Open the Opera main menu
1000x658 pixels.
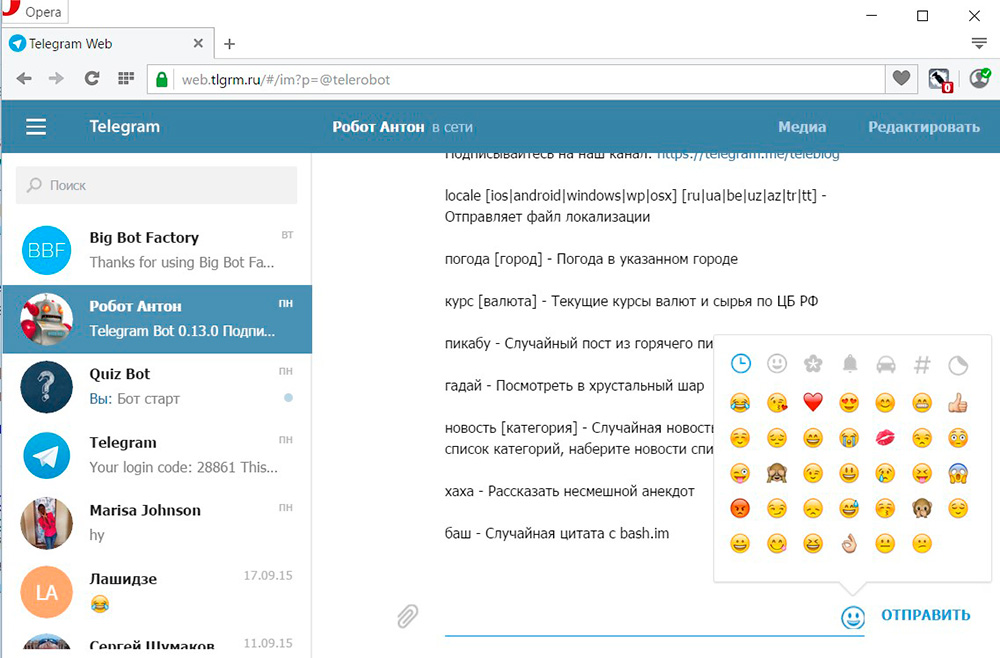(34, 11)
